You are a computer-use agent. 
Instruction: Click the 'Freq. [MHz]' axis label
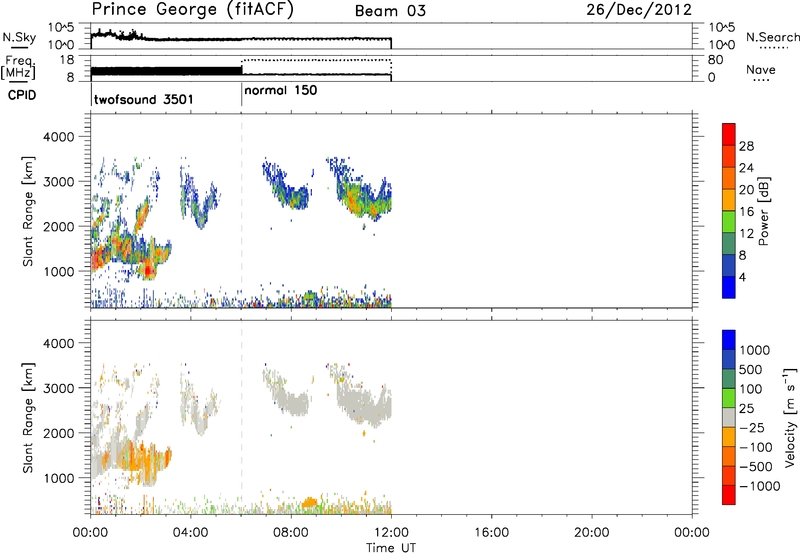point(19,67)
